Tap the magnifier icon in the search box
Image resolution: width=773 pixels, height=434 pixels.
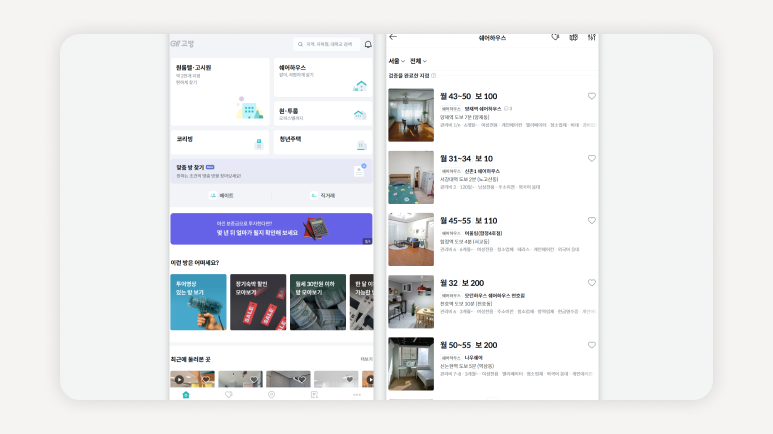(300, 44)
